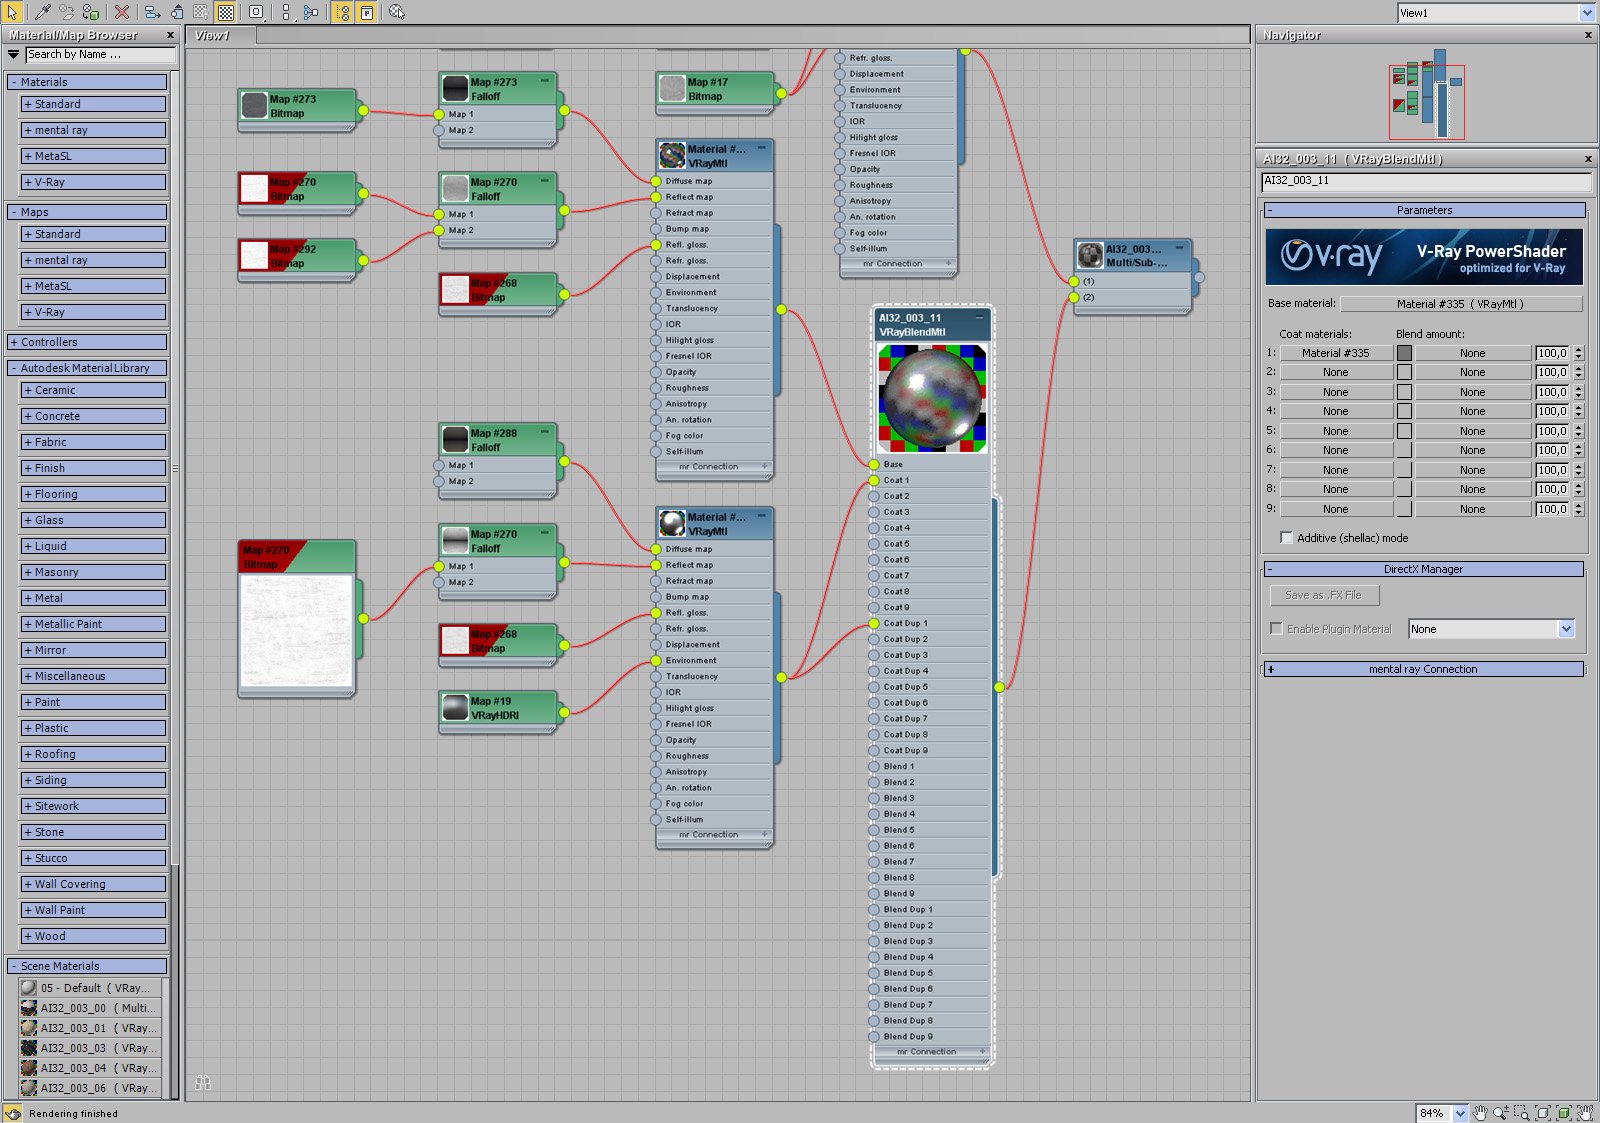Select the zoom region tool
The height and width of the screenshot is (1123, 1600).
(1522, 1113)
